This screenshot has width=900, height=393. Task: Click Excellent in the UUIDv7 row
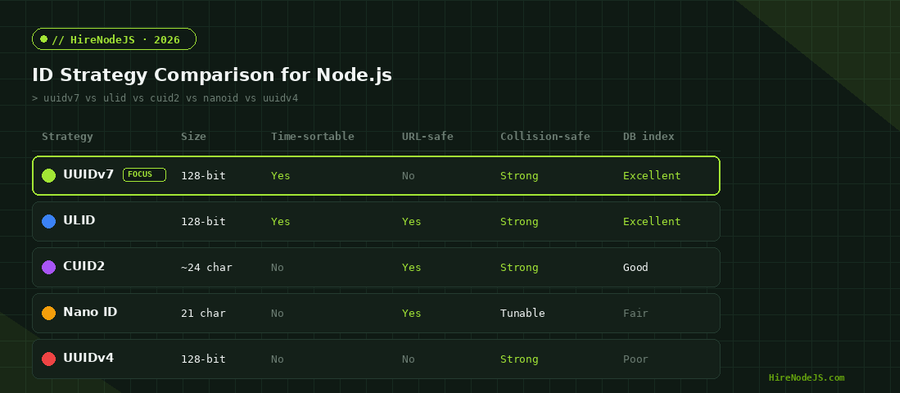pyautogui.click(x=652, y=176)
